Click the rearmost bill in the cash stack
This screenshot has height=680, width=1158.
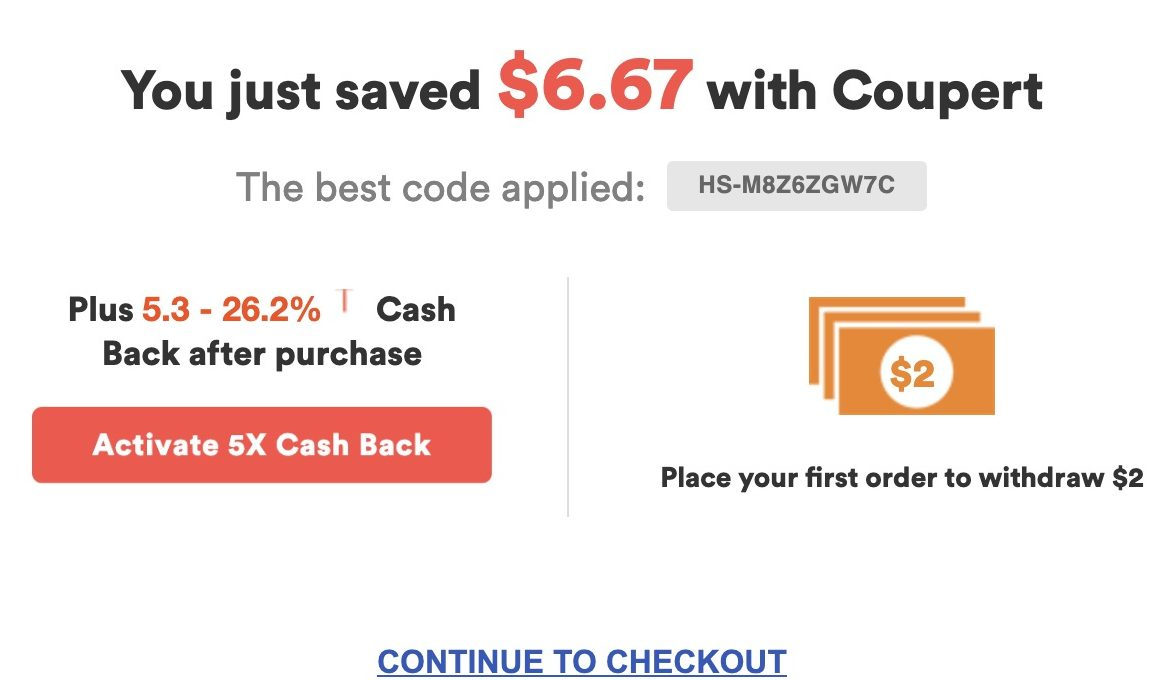[x=887, y=302]
